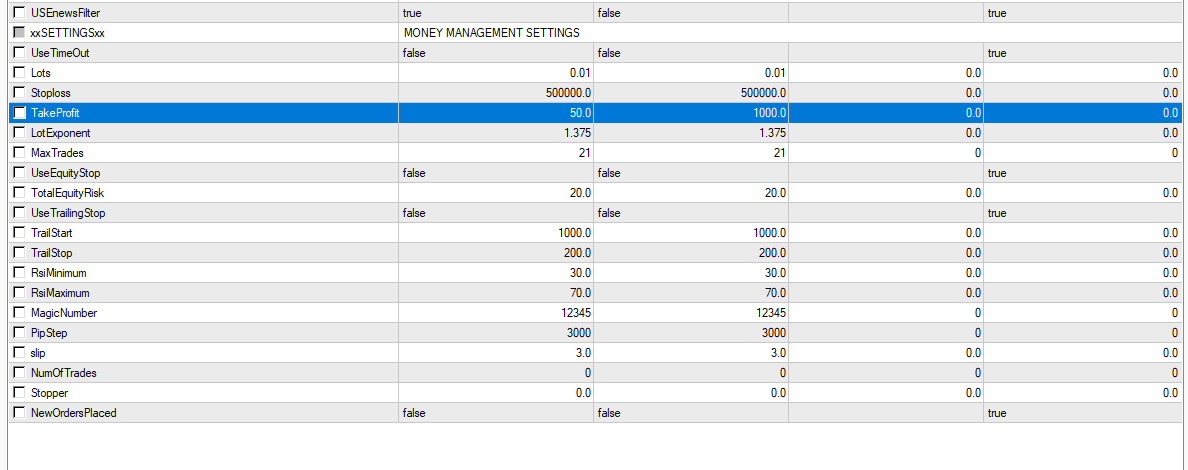This screenshot has width=1188, height=470.
Task: Select the TakeProfit value 50.0 cell
Action: click(495, 113)
